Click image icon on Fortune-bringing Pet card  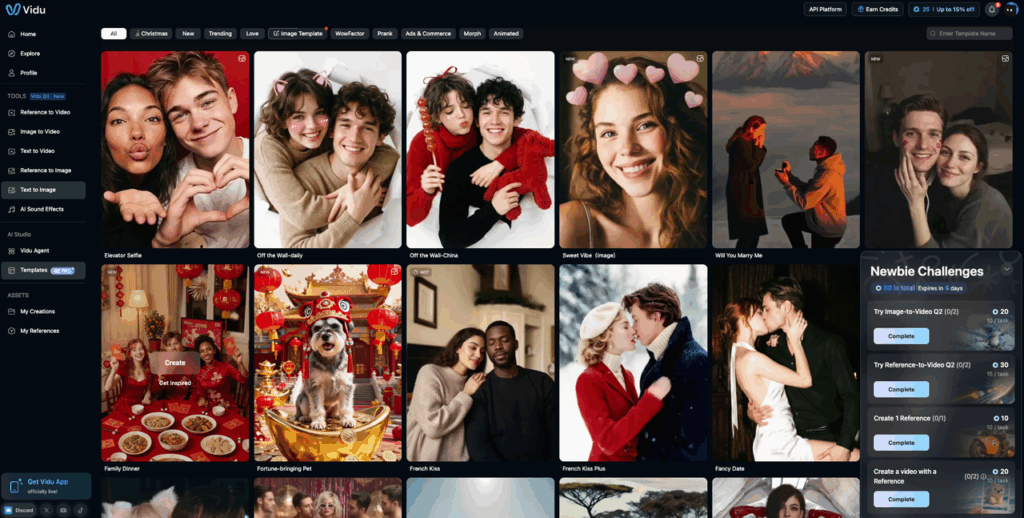[394, 272]
